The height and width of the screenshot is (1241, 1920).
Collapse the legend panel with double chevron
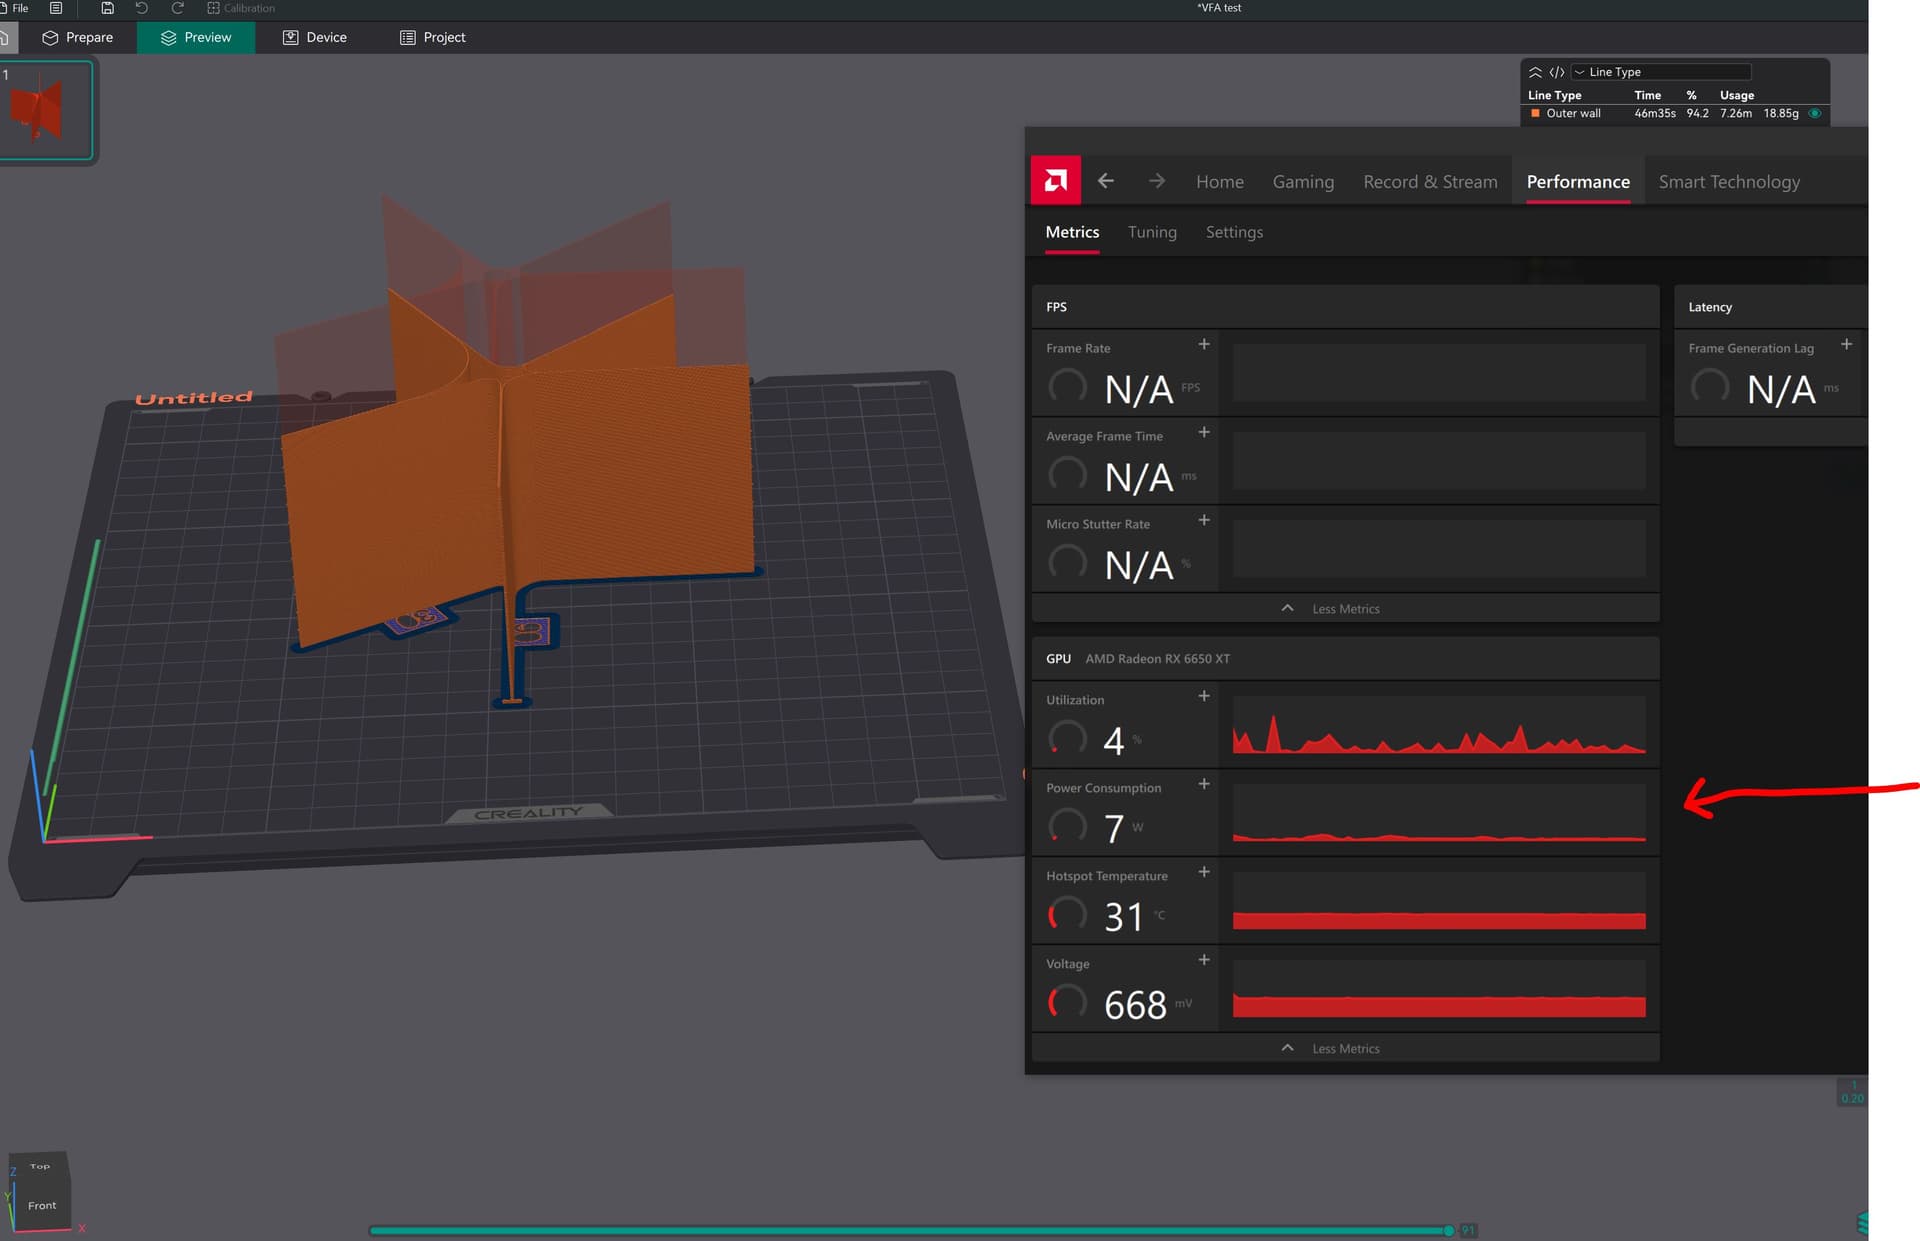(1535, 72)
